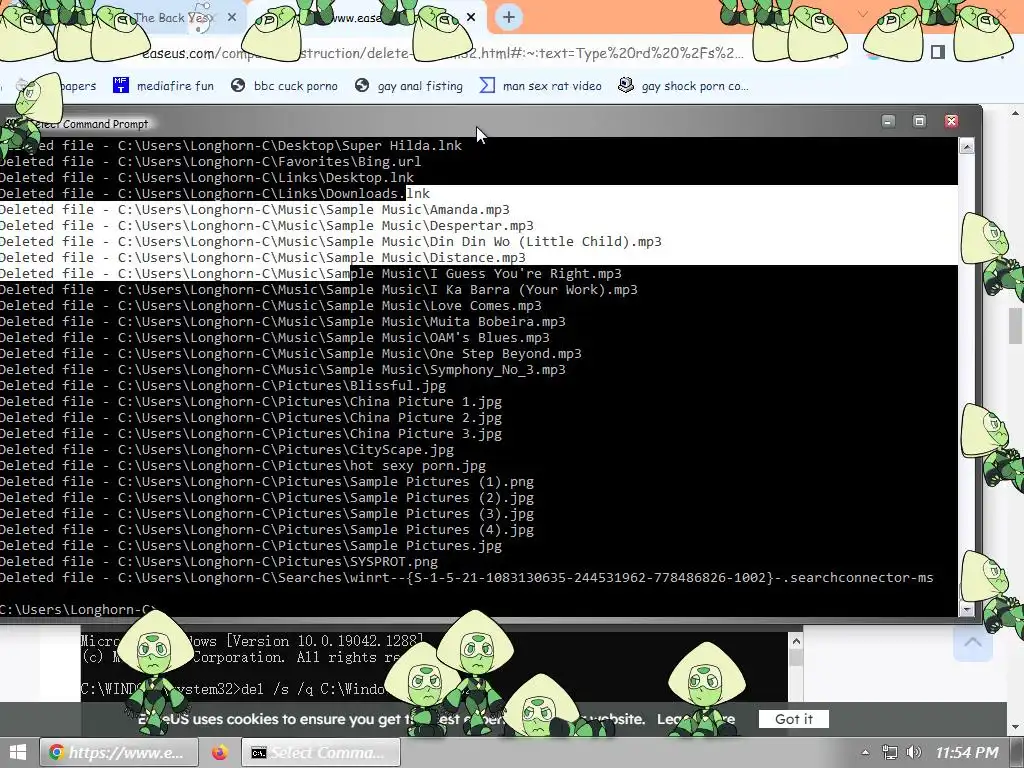
Task: Close the Command Prompt window
Action: pyautogui.click(x=951, y=121)
